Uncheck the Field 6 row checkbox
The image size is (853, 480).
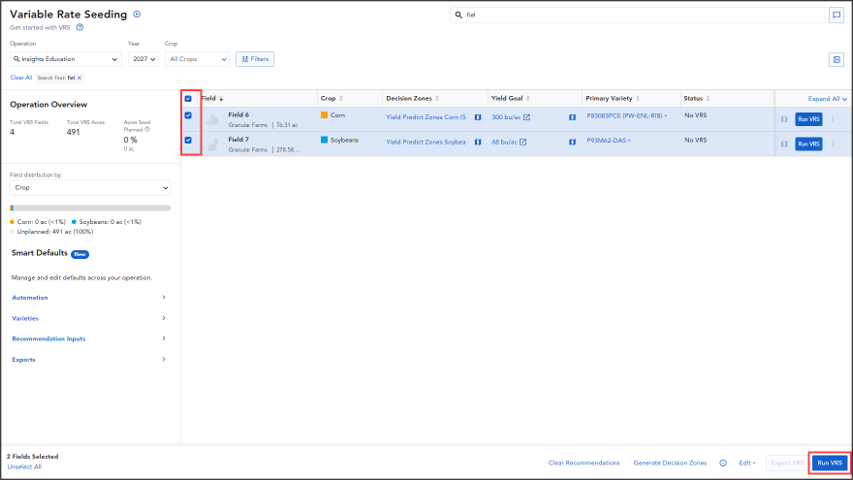pos(188,115)
